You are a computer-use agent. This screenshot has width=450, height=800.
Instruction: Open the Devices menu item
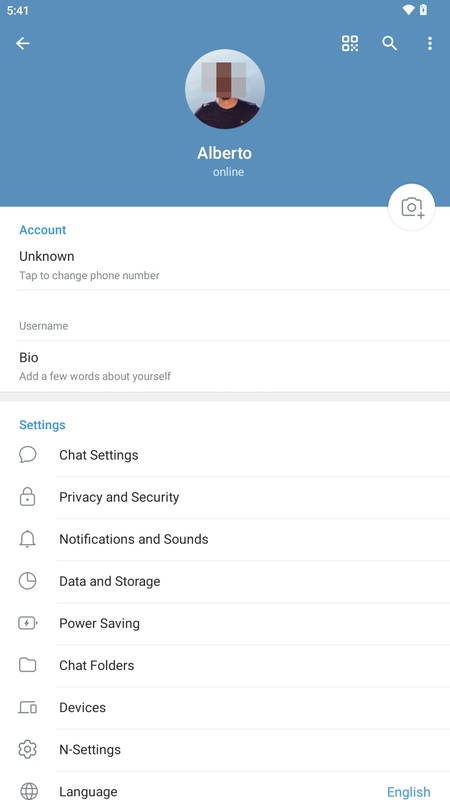[225, 708]
